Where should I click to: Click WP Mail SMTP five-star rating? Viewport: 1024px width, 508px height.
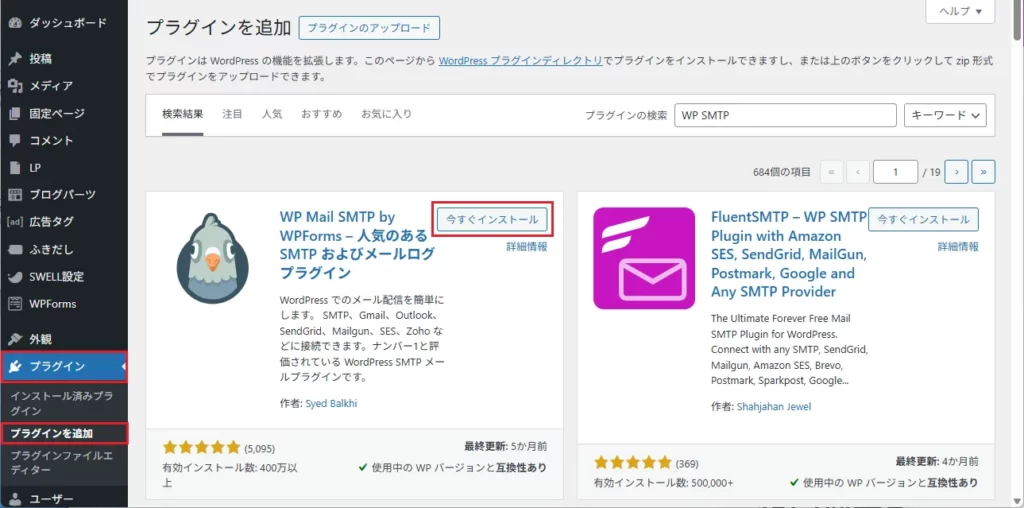(x=202, y=448)
